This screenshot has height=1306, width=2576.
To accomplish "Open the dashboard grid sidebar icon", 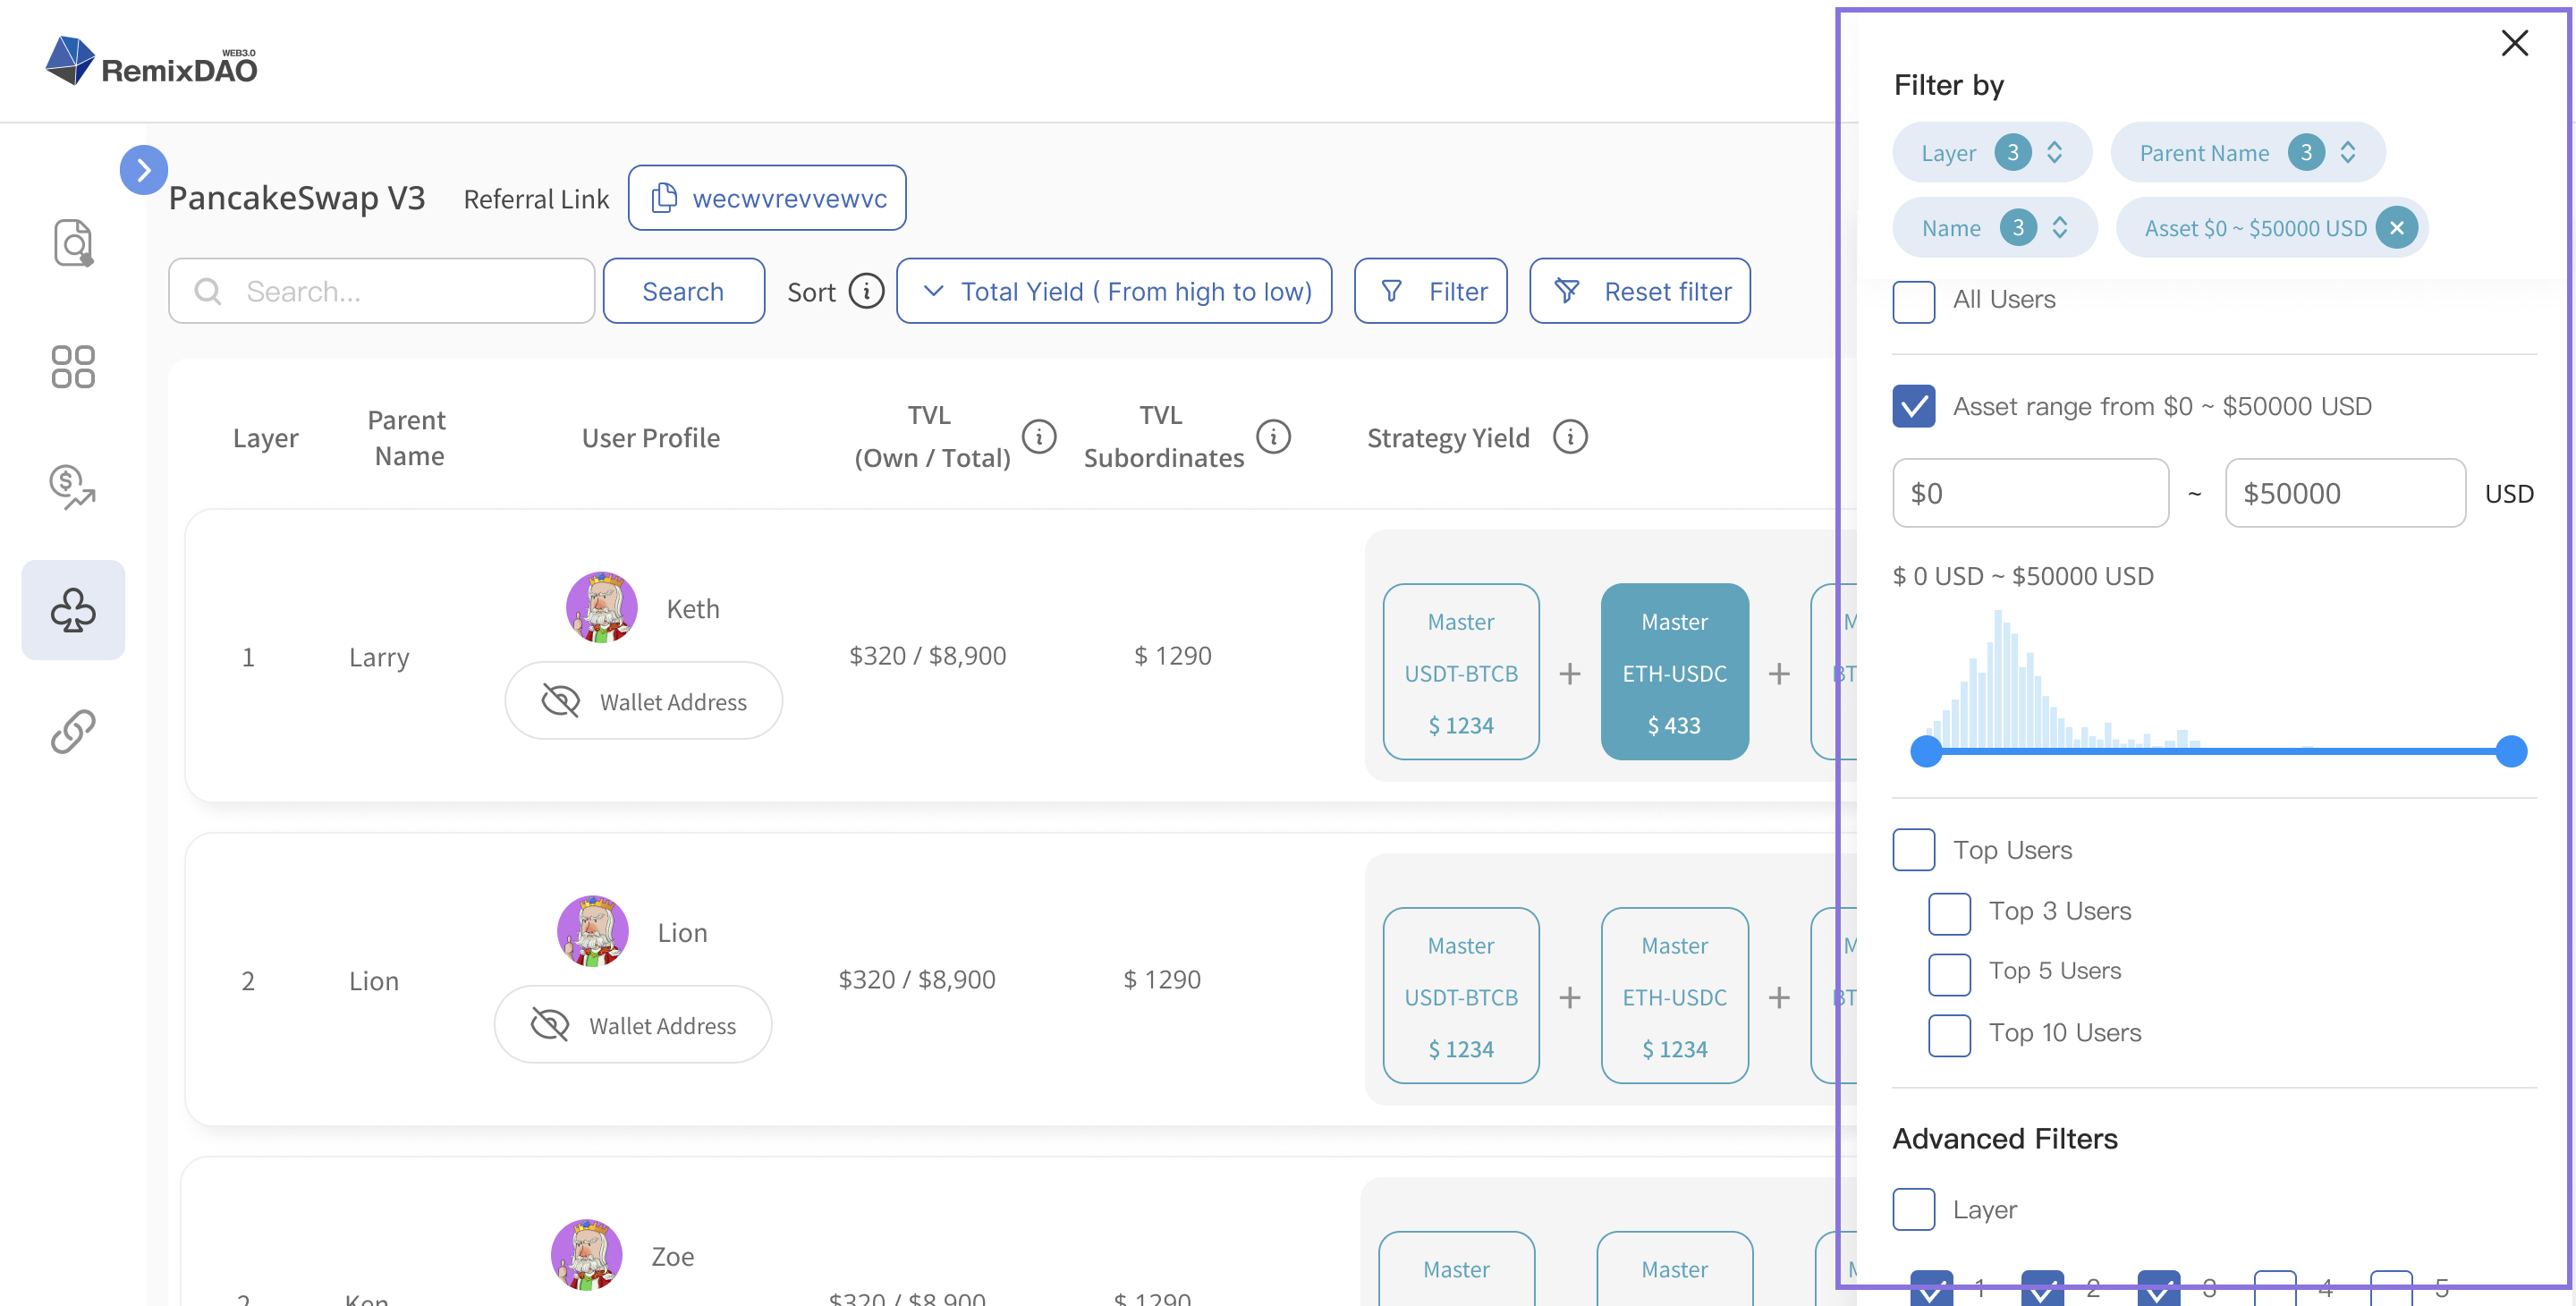I will tap(73, 367).
